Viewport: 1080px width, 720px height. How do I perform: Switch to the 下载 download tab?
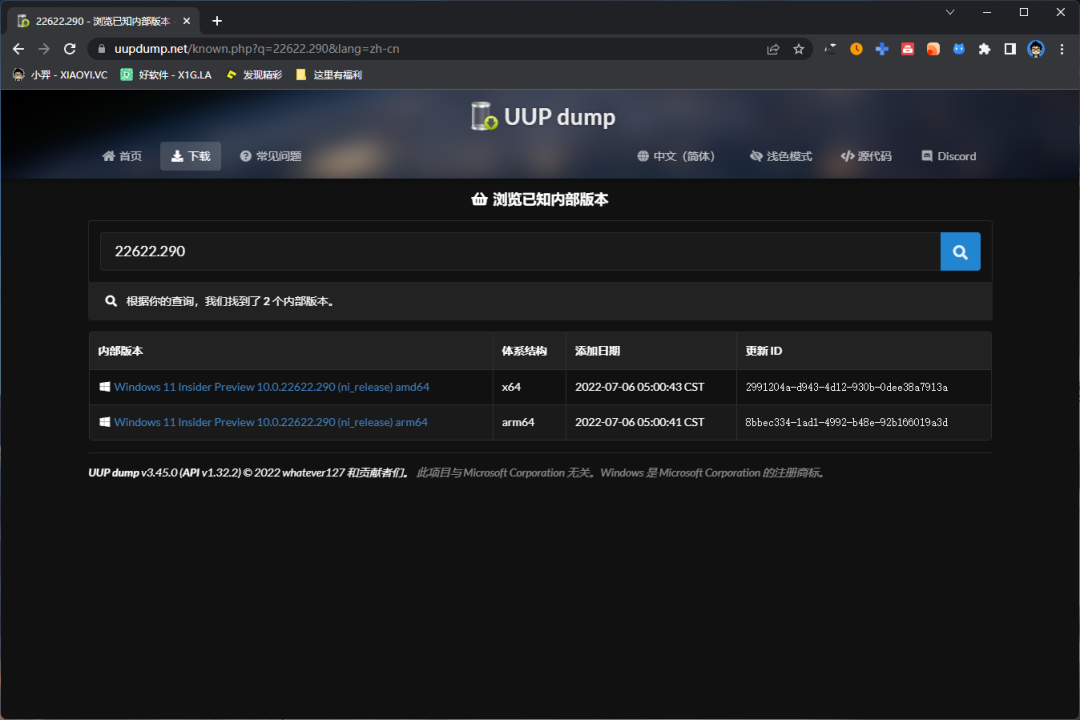point(190,156)
